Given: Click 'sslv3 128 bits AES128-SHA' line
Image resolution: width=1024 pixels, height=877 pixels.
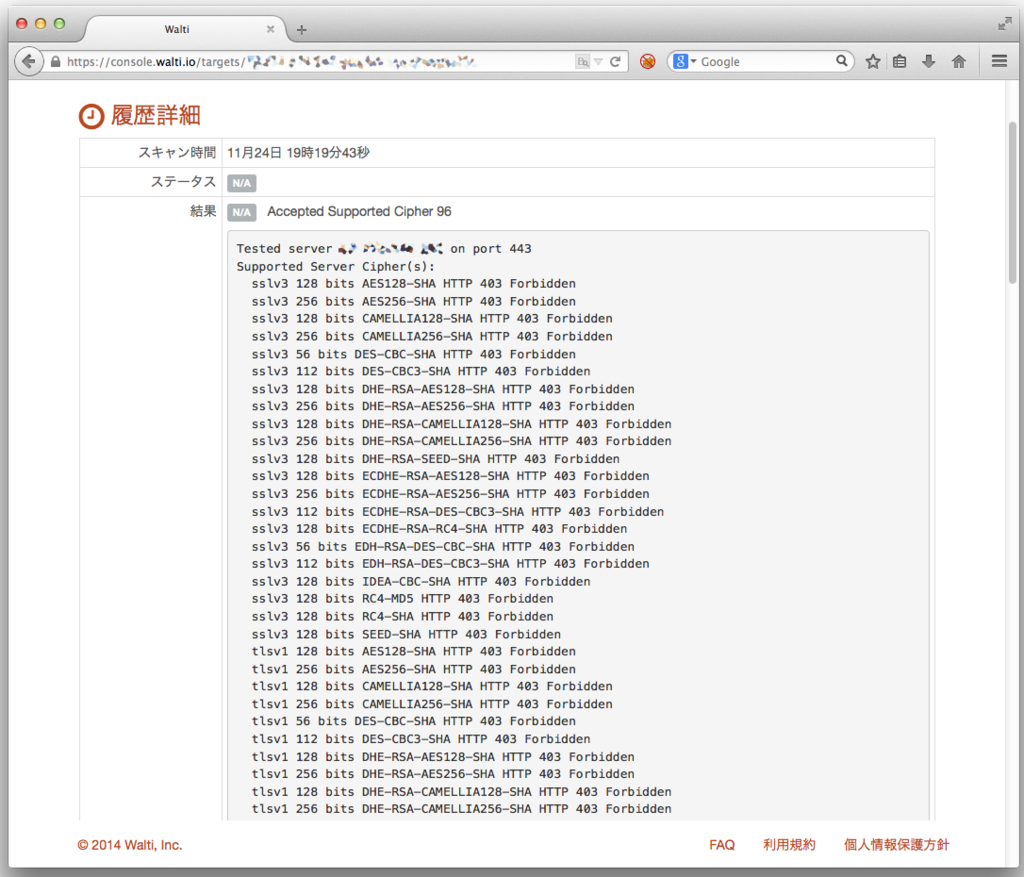Looking at the screenshot, I should click(413, 283).
